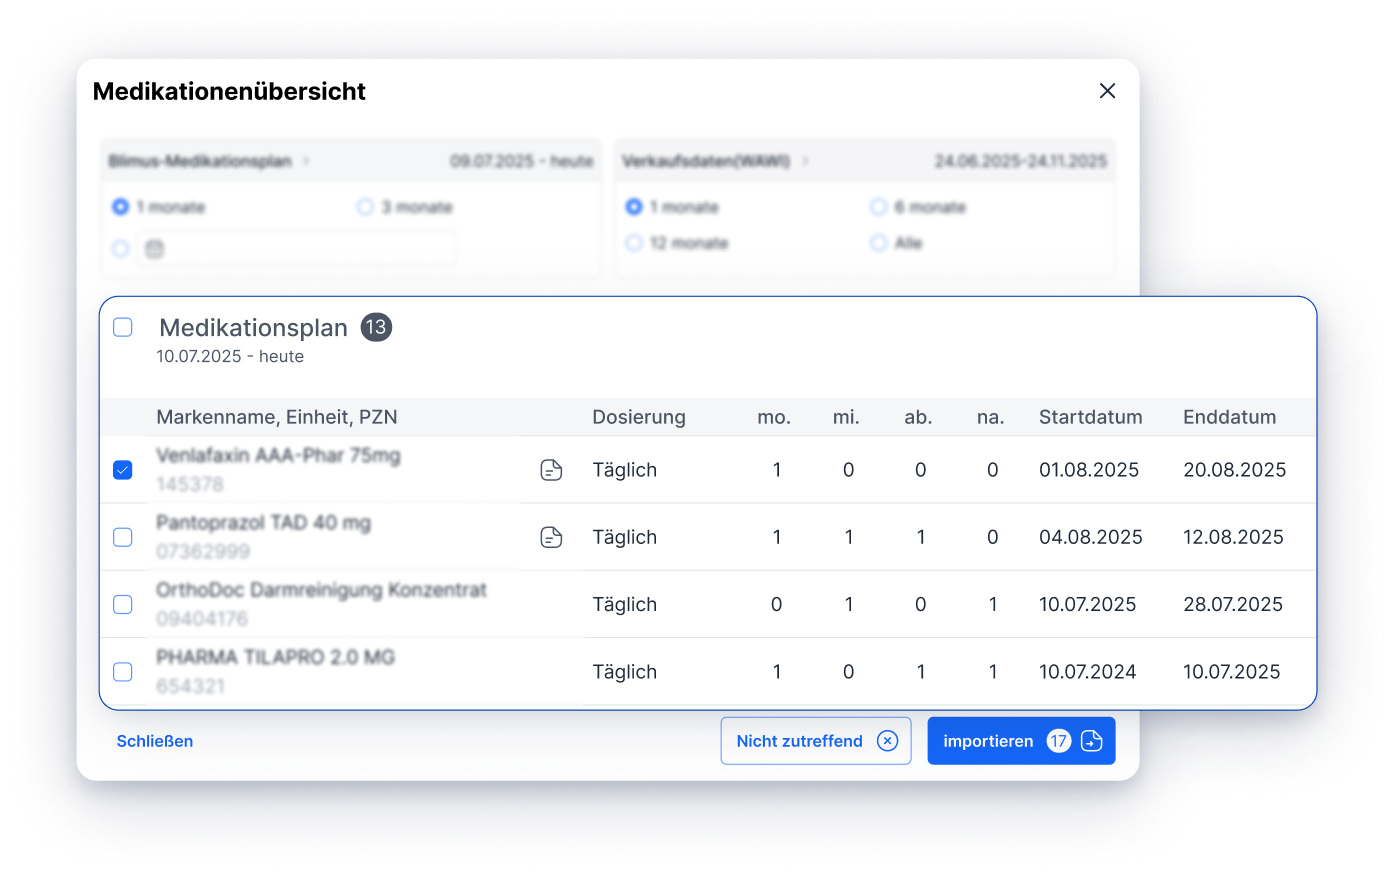Image resolution: width=1395 pixels, height=876 pixels.
Task: Click the 17 badge on the importieren button
Action: (x=1058, y=741)
